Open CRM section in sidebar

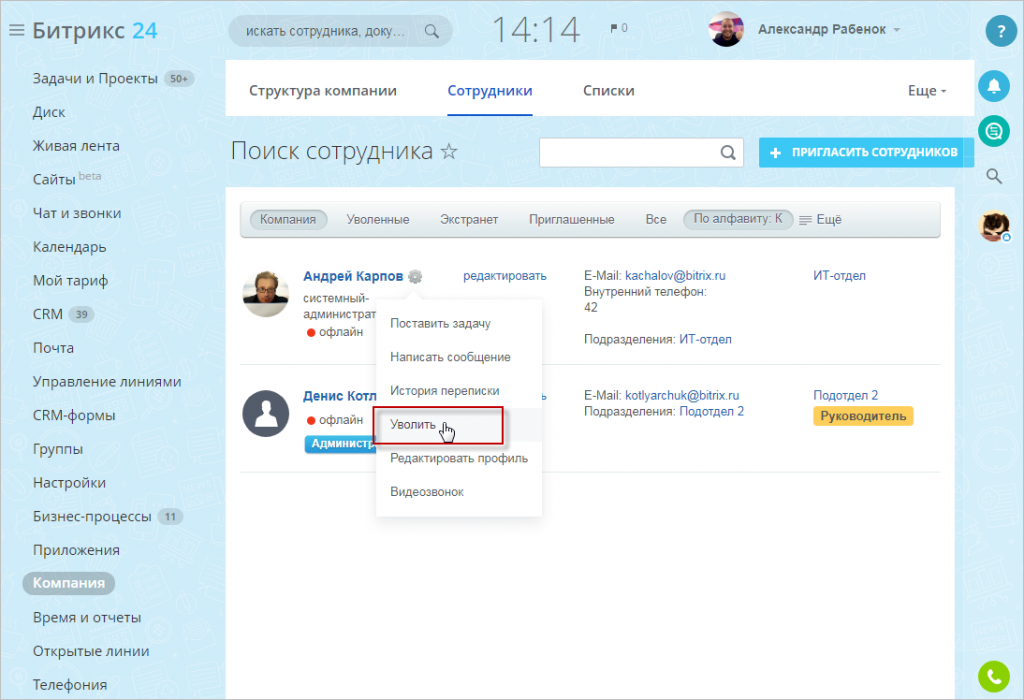(48, 314)
